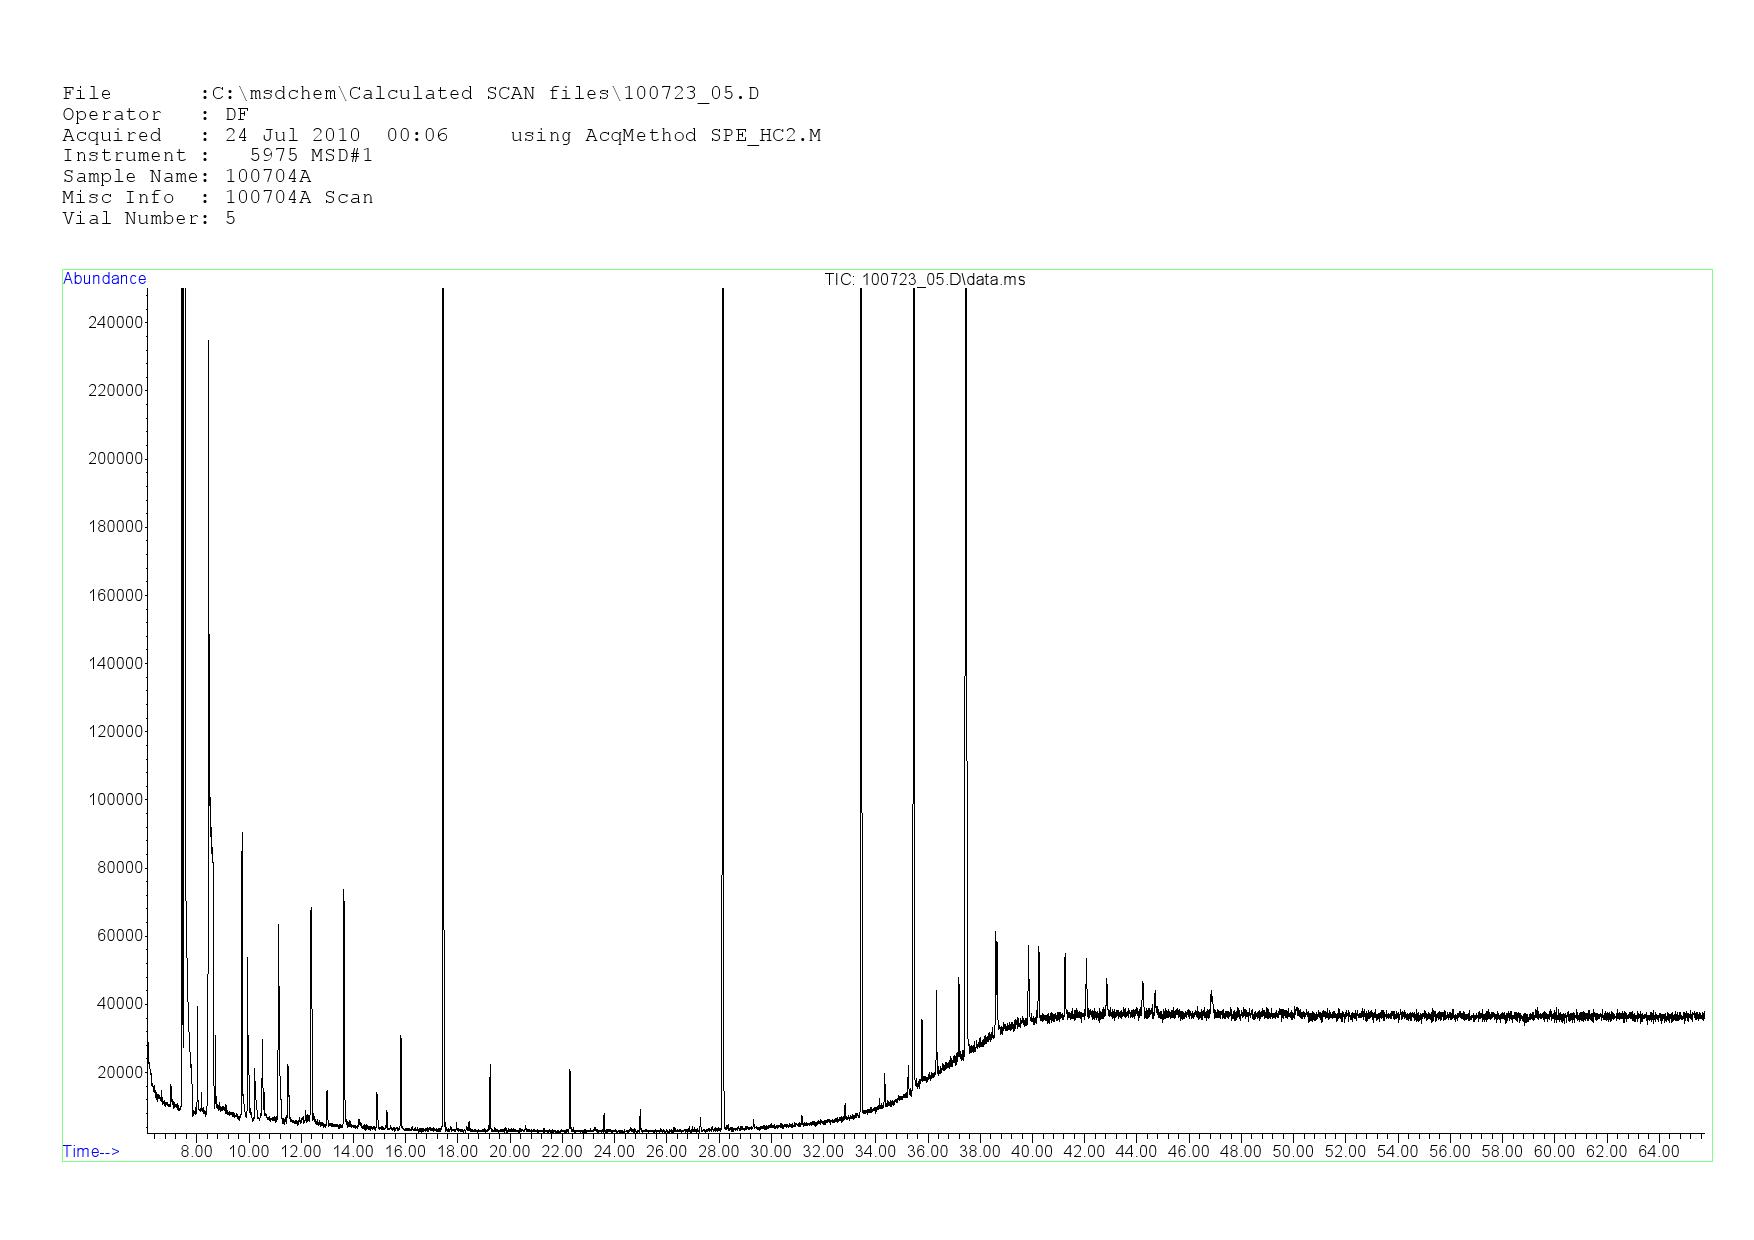The height and width of the screenshot is (1240, 1754).
Task: Click the 100000 abundance tick label
Action: 116,800
